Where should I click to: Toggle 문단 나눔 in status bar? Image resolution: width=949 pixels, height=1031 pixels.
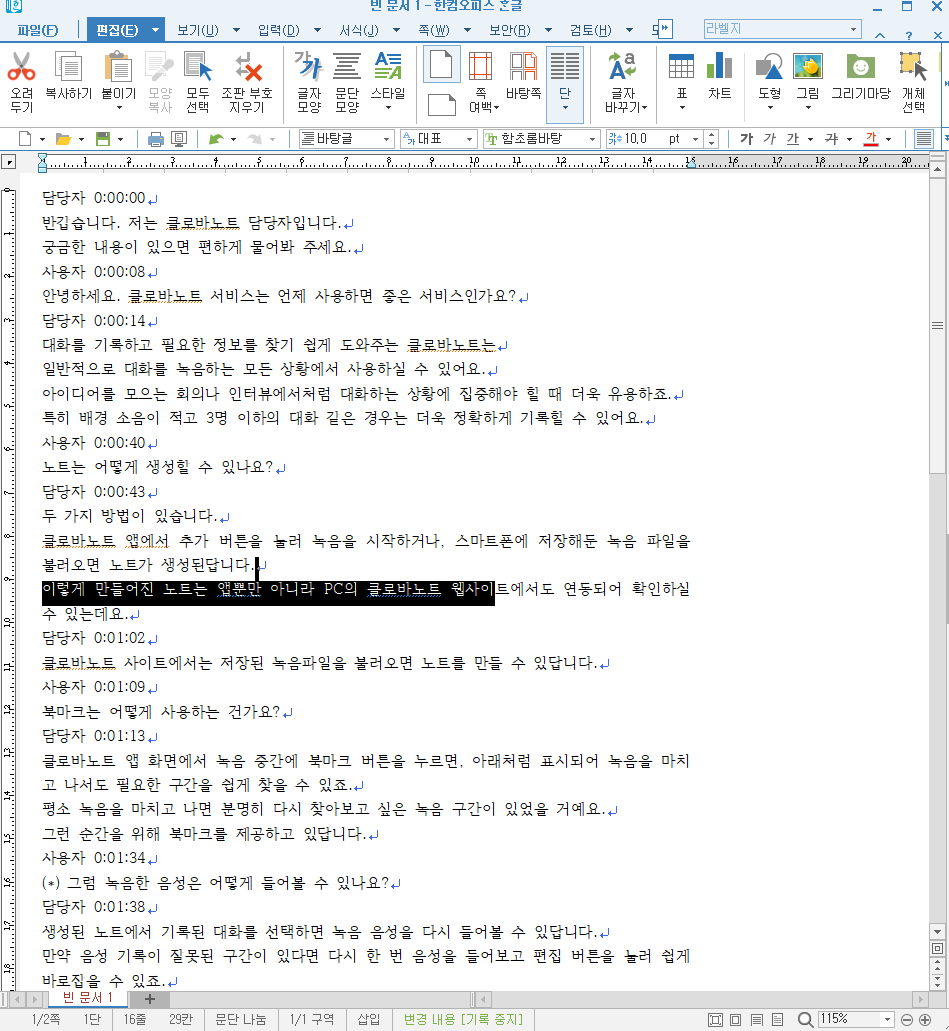pos(241,1019)
